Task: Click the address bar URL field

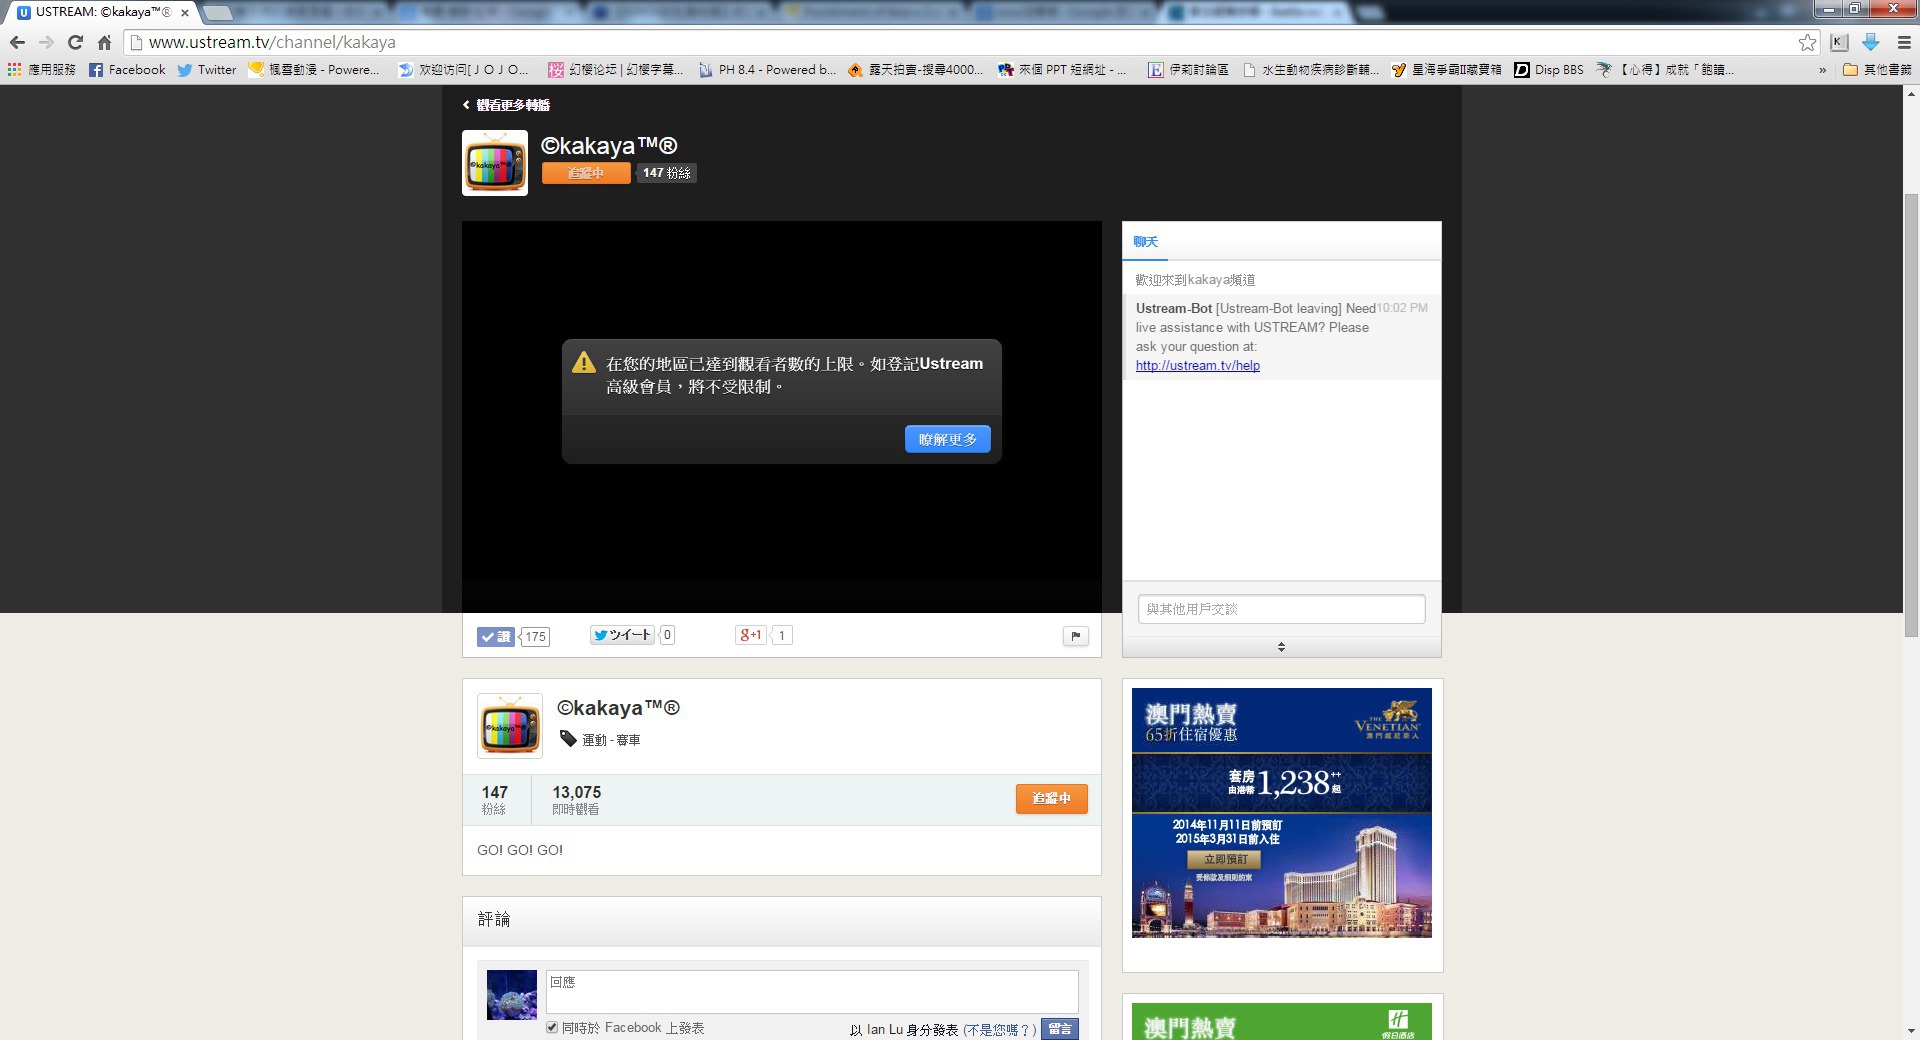Action: [960, 42]
